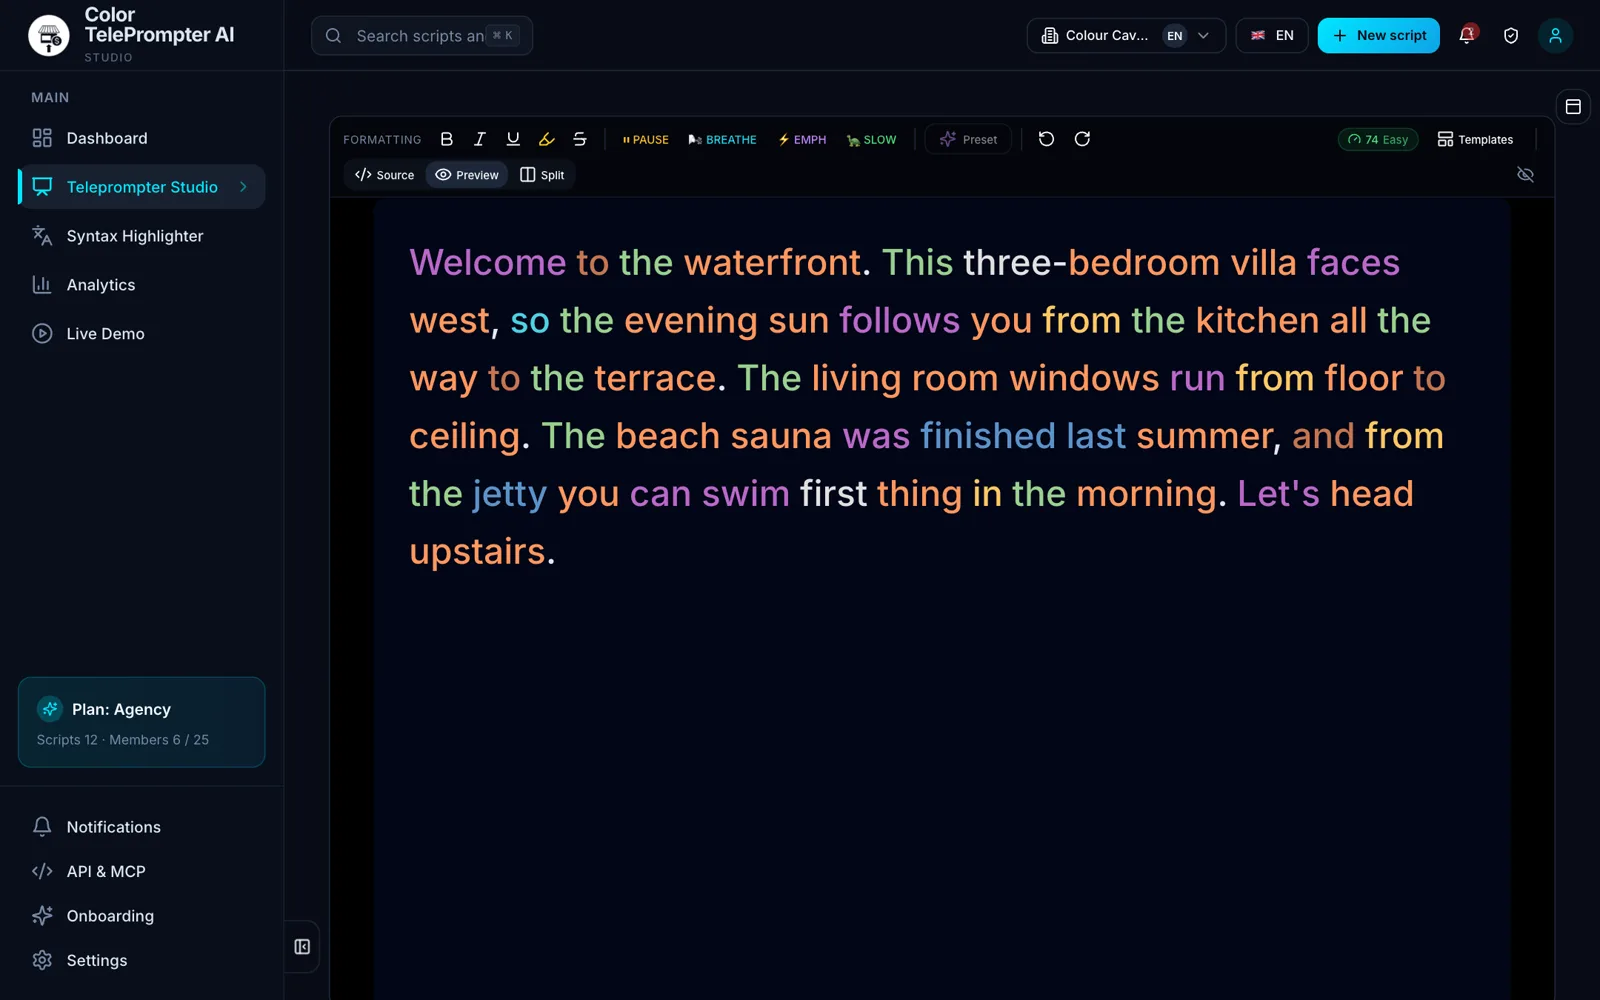Click the Color TelePrompter AI logo

pyautogui.click(x=49, y=36)
